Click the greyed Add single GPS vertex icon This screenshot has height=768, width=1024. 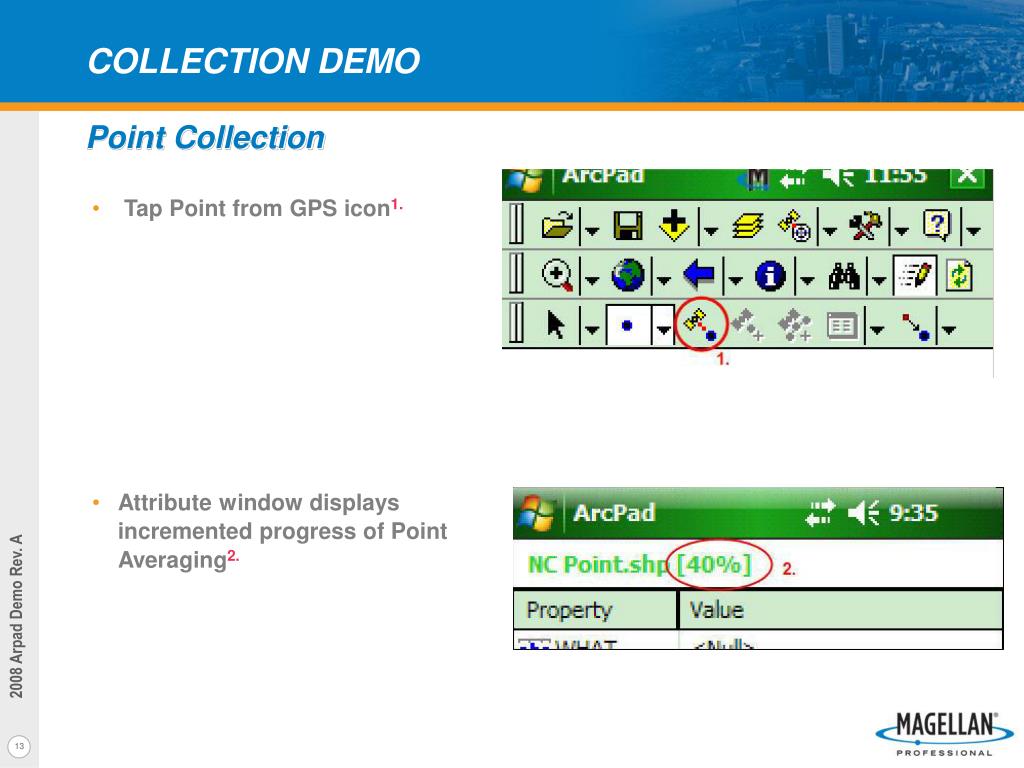[747, 325]
